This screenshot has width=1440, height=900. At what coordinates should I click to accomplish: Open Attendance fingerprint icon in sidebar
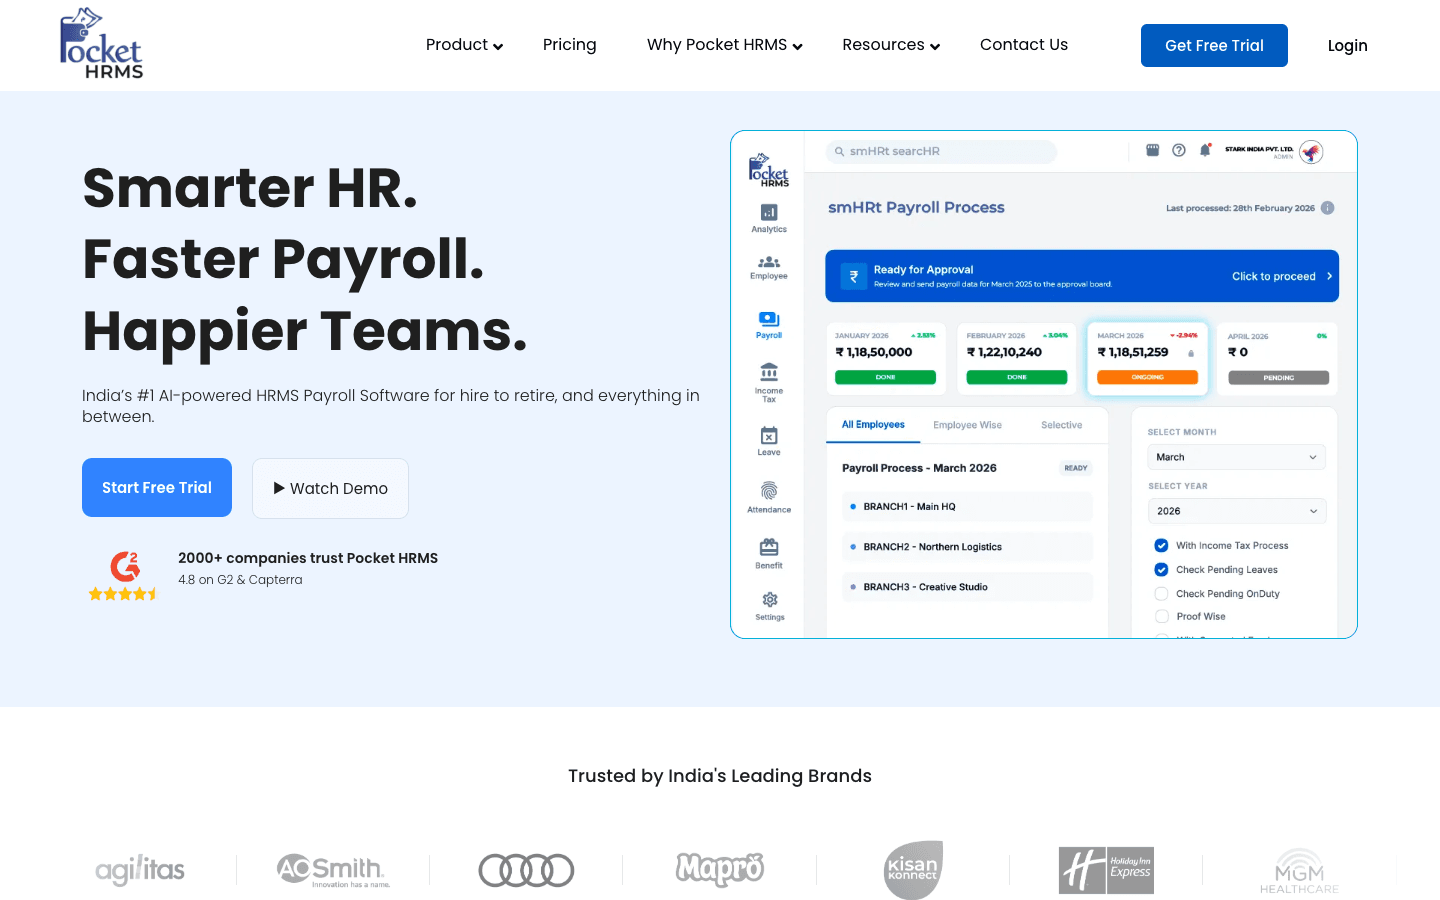[769, 491]
